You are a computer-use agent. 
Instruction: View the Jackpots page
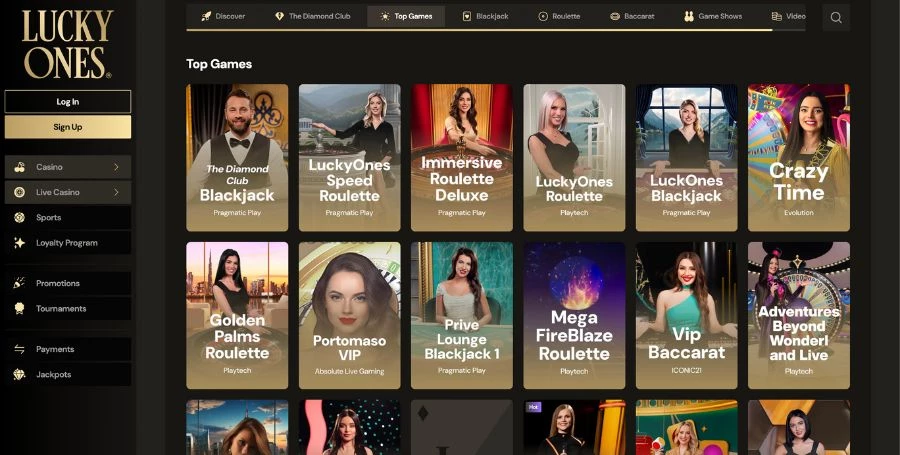coord(68,374)
